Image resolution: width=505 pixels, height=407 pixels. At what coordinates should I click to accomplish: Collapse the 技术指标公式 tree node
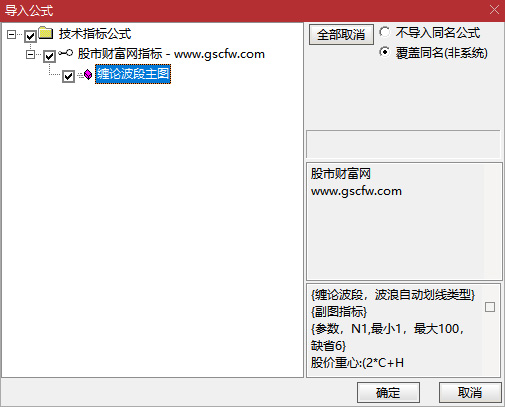click(11, 34)
